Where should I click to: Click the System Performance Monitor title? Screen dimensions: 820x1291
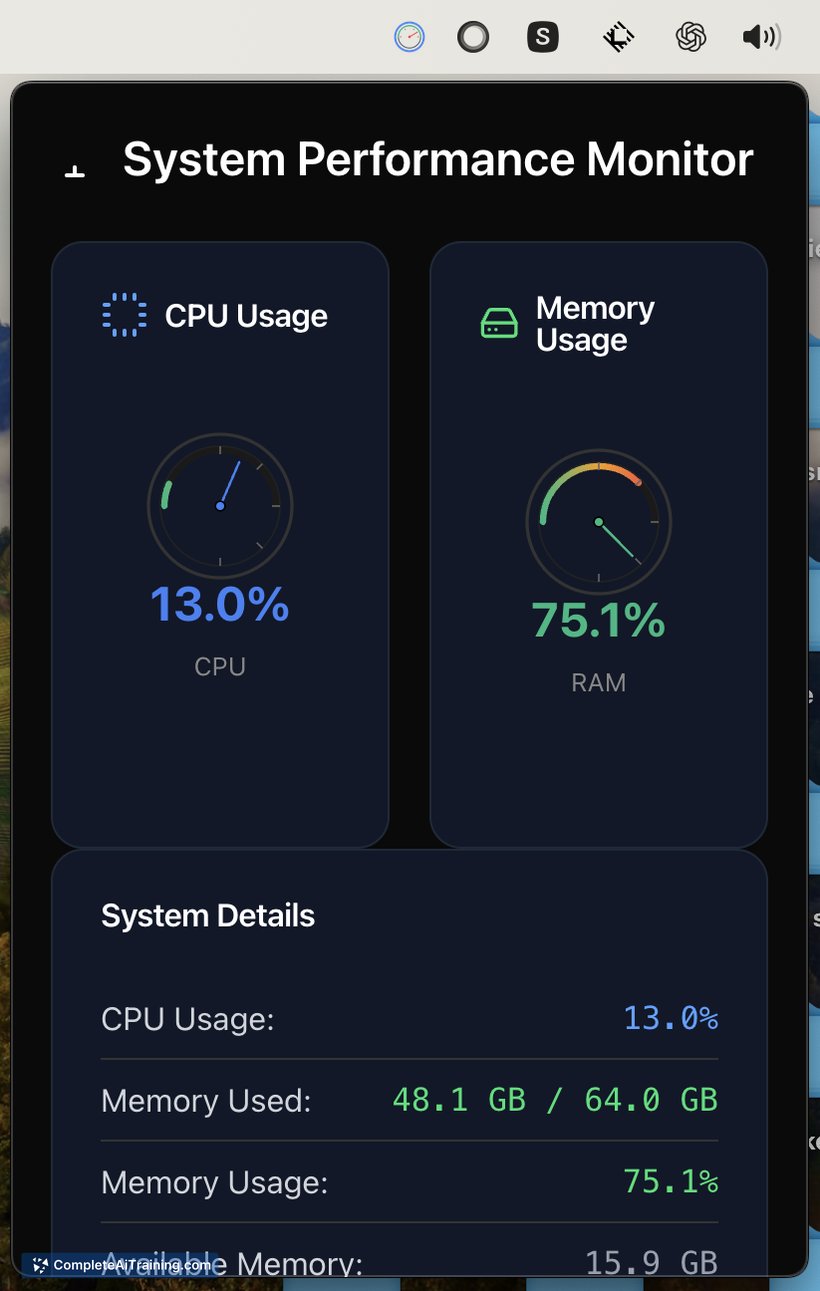pyautogui.click(x=438, y=159)
